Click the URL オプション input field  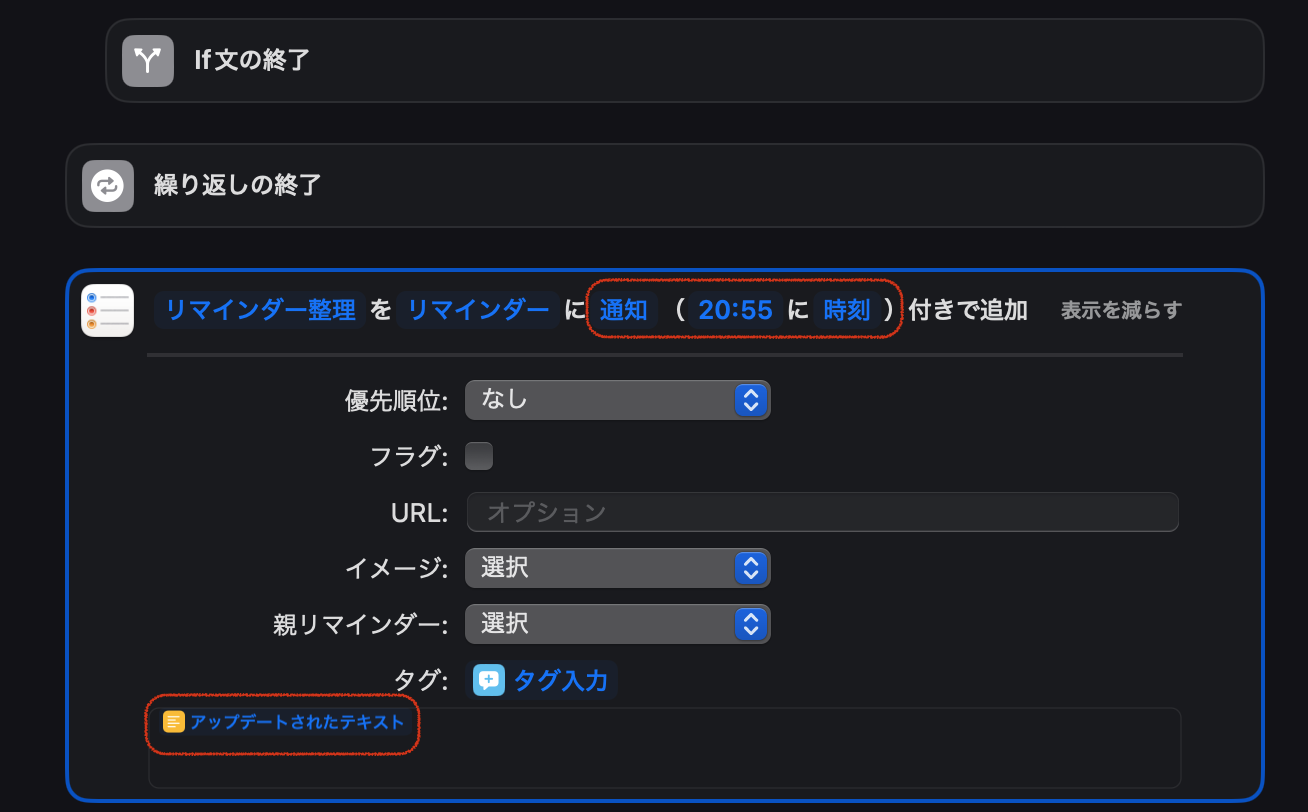point(822,512)
